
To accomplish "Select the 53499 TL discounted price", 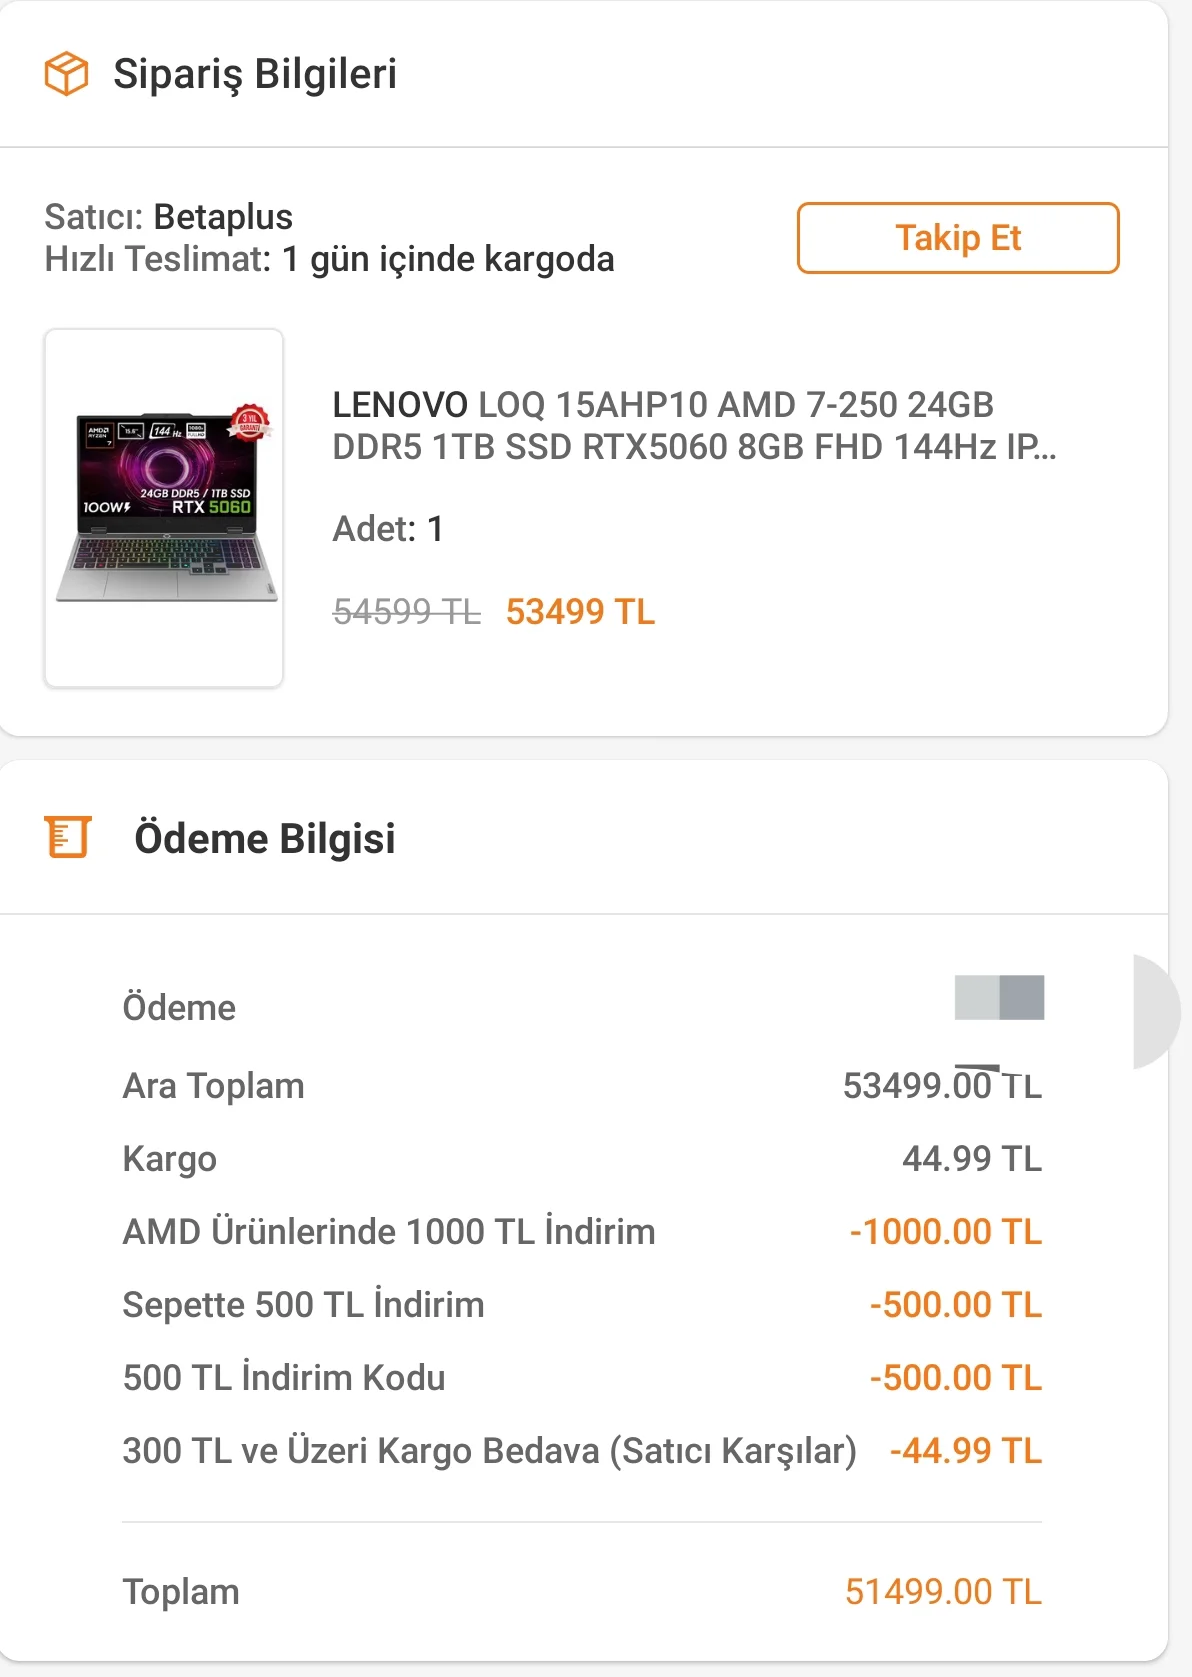I will (580, 611).
